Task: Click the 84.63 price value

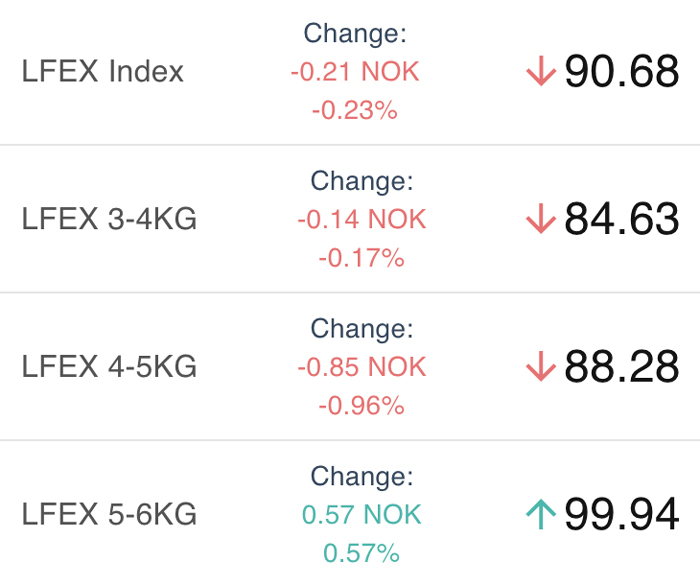Action: point(622,219)
